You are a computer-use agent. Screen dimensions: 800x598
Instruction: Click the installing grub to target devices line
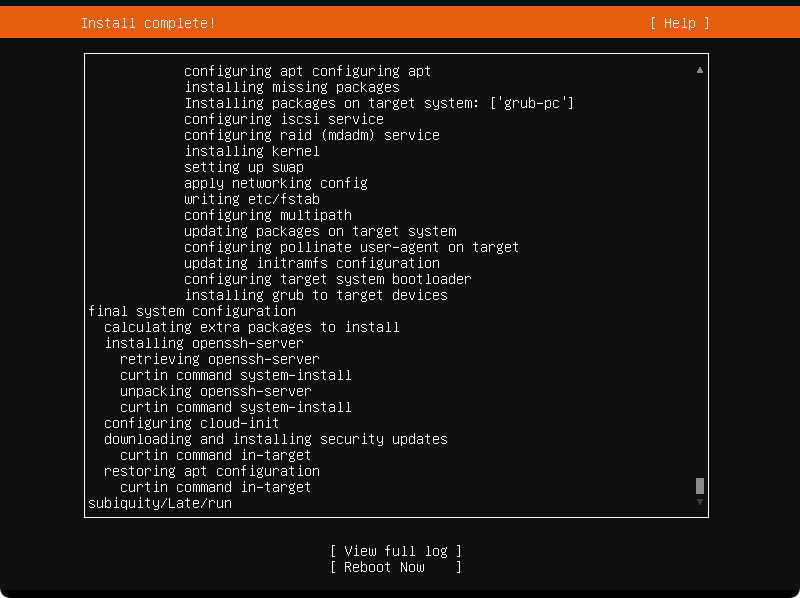[316, 295]
